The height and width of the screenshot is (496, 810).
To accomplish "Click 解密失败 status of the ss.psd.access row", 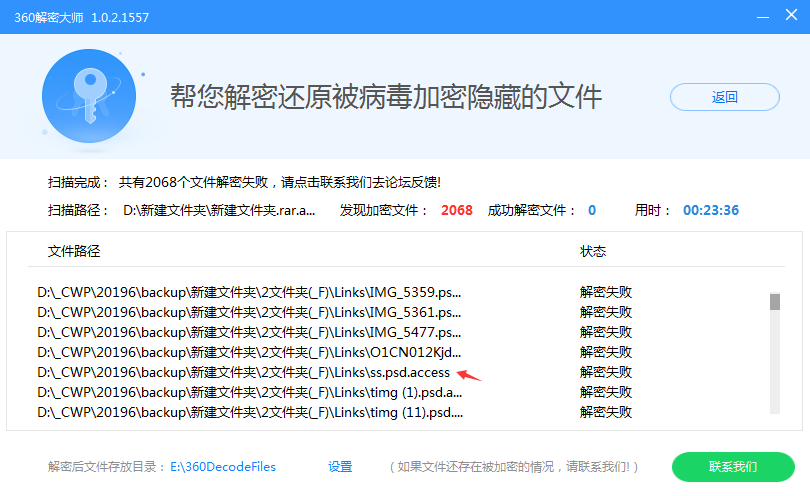I will point(606,373).
